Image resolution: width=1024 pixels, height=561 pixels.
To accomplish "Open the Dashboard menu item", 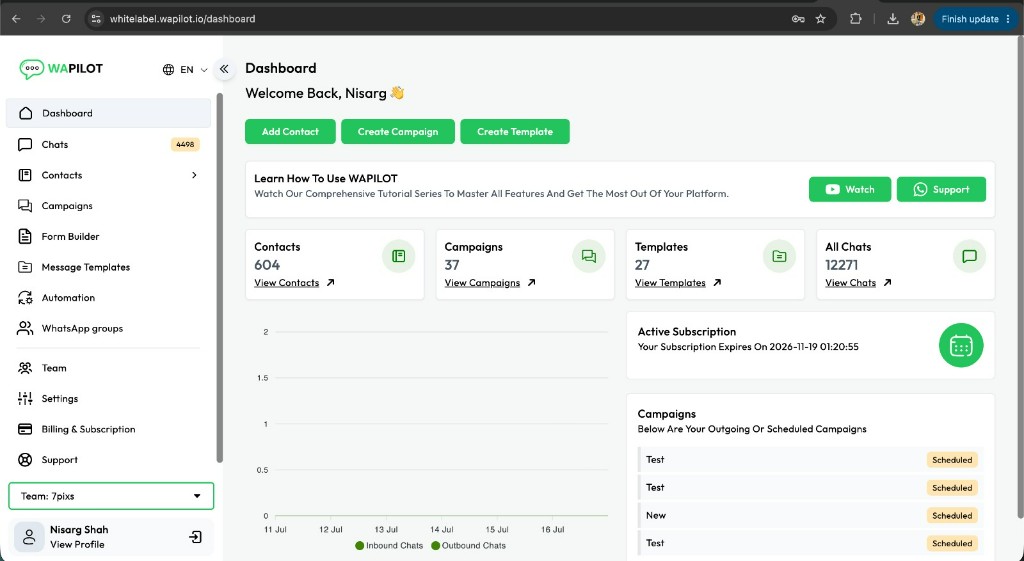I will tap(108, 113).
